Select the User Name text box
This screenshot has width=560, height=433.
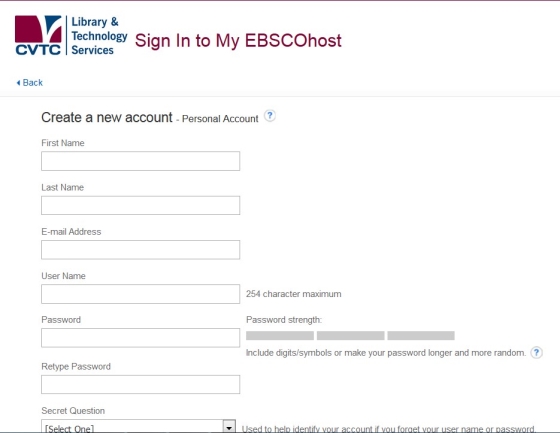(x=140, y=294)
